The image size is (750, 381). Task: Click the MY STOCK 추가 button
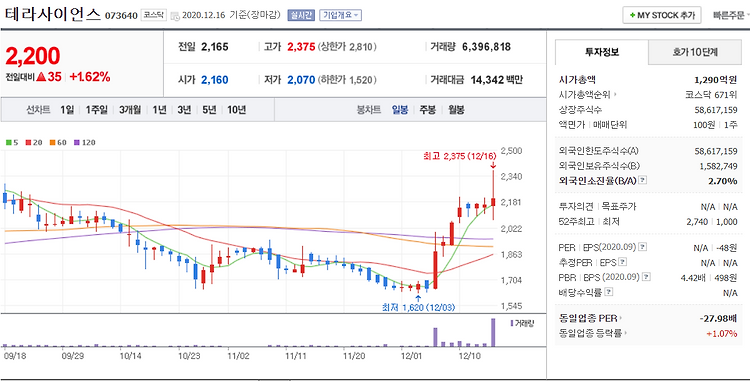tap(662, 15)
